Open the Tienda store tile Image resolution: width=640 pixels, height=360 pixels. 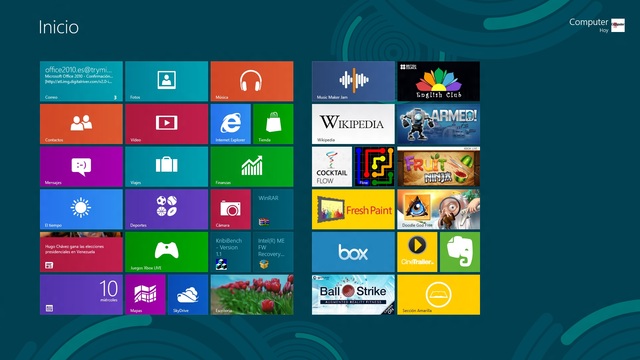click(273, 124)
